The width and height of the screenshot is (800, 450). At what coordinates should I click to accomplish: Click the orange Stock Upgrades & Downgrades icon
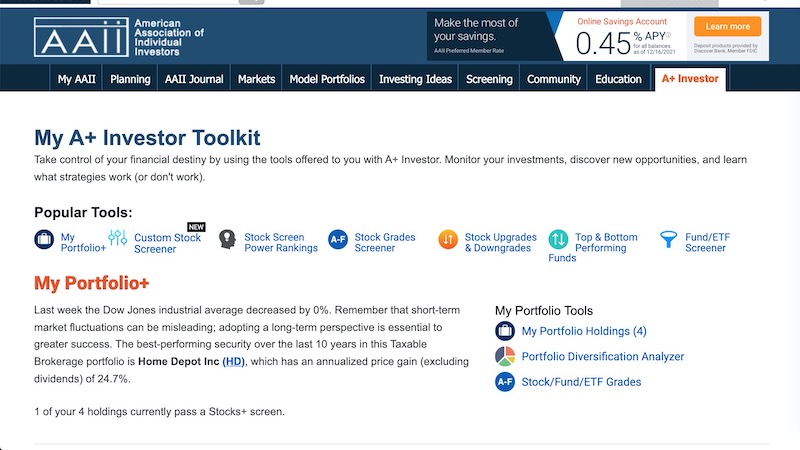tap(448, 239)
